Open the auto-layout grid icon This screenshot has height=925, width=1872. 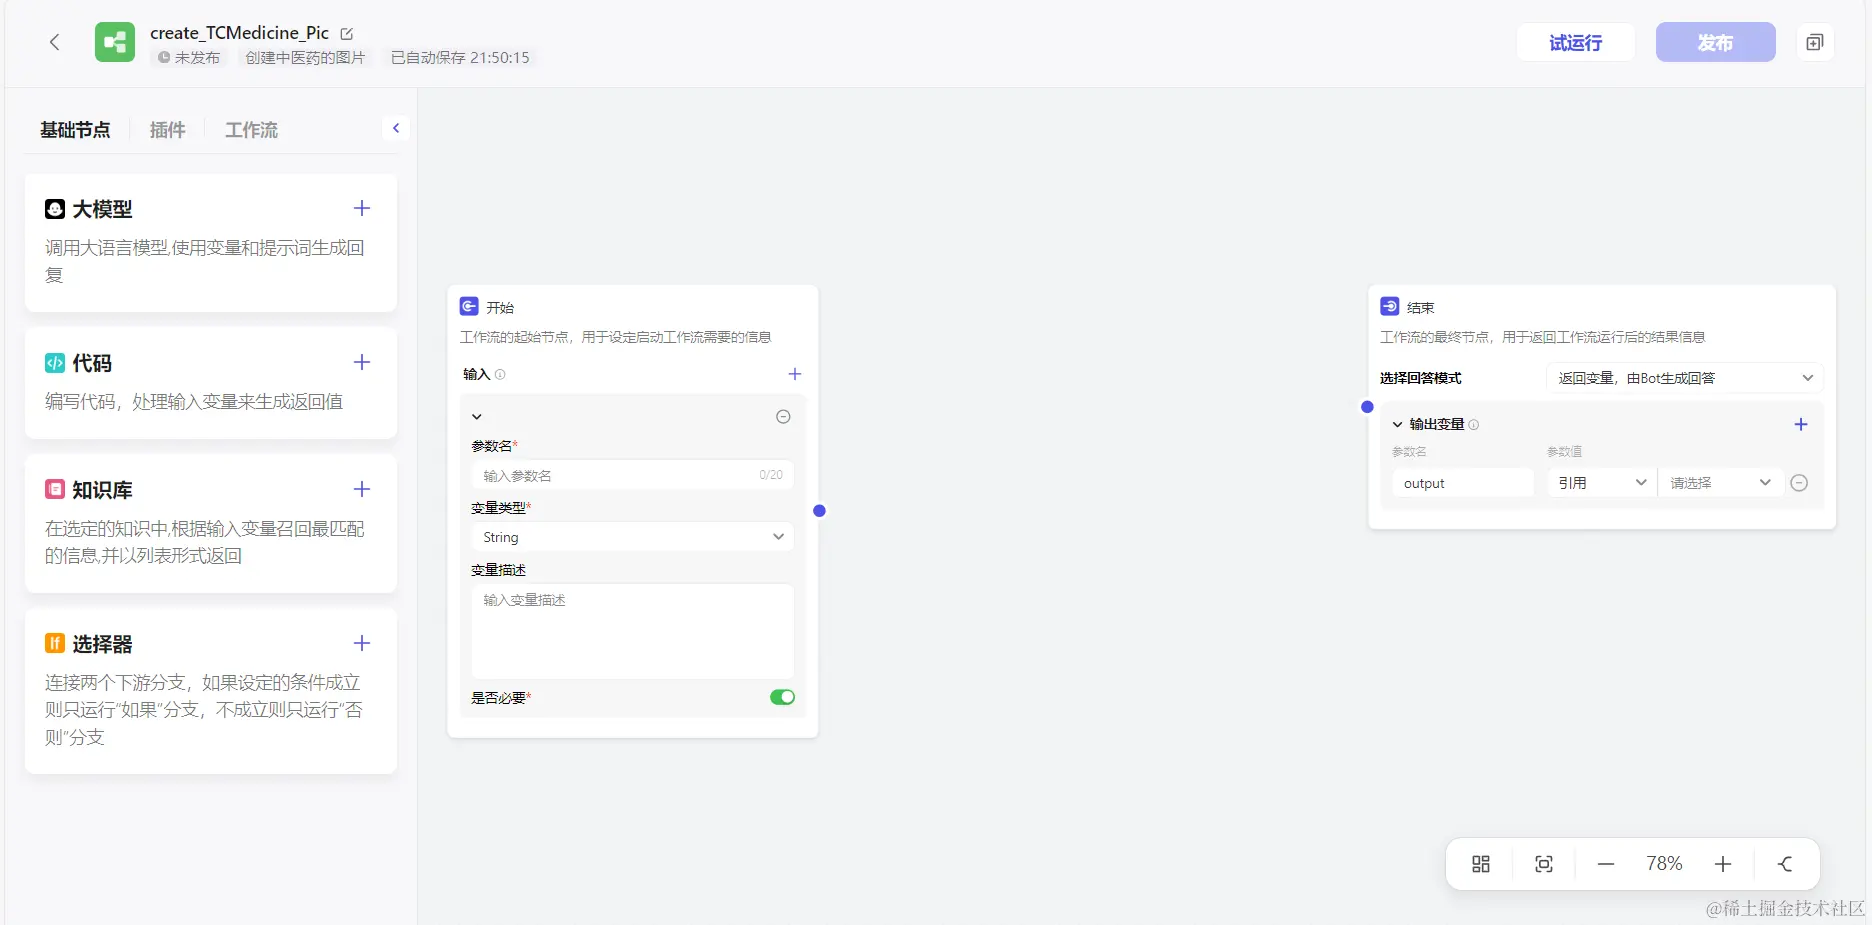click(1481, 864)
